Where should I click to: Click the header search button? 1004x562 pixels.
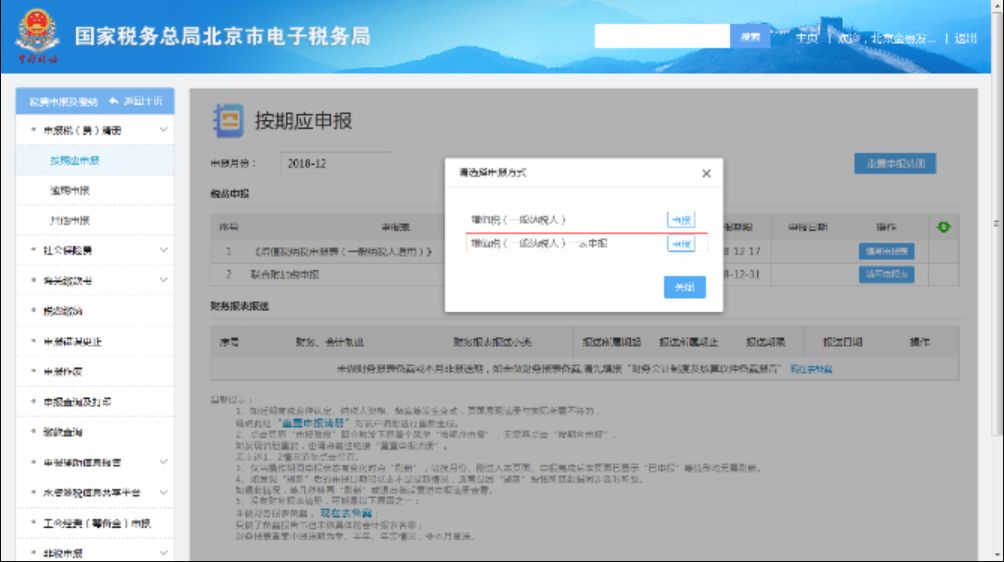[x=750, y=36]
